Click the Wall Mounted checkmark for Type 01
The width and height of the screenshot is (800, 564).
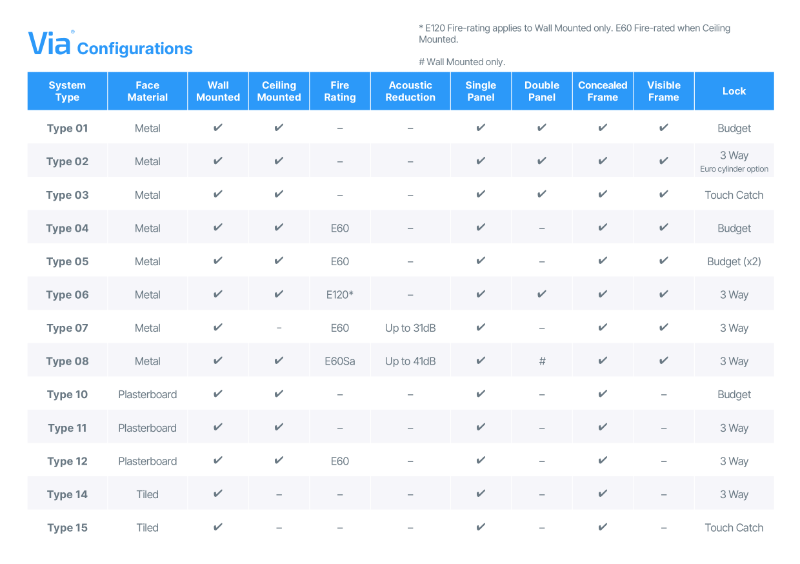point(218,127)
